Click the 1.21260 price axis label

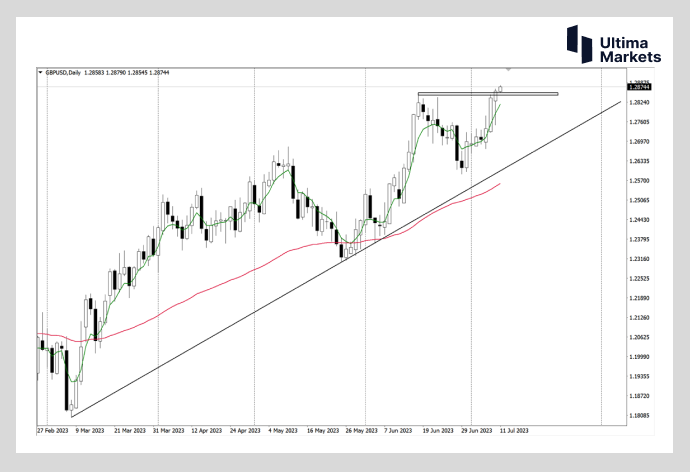[639, 318]
